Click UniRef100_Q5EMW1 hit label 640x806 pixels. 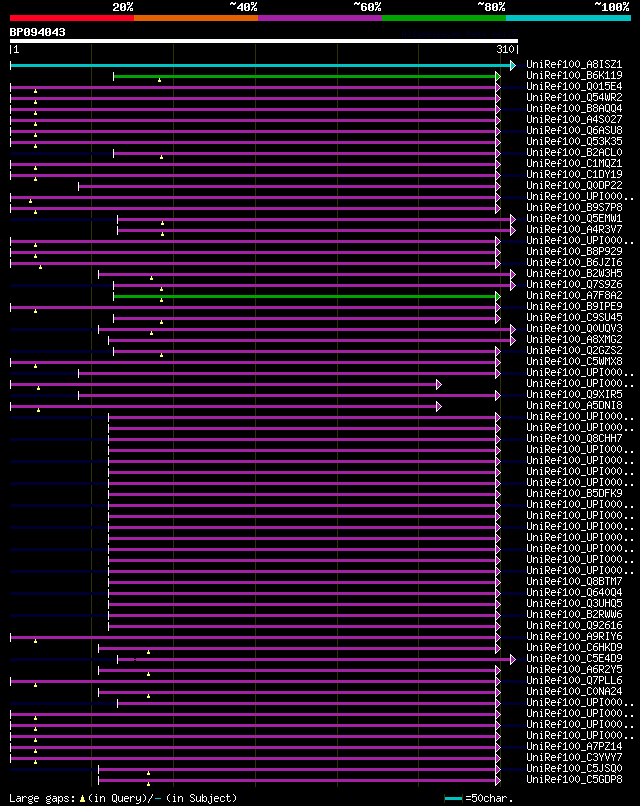(574, 218)
